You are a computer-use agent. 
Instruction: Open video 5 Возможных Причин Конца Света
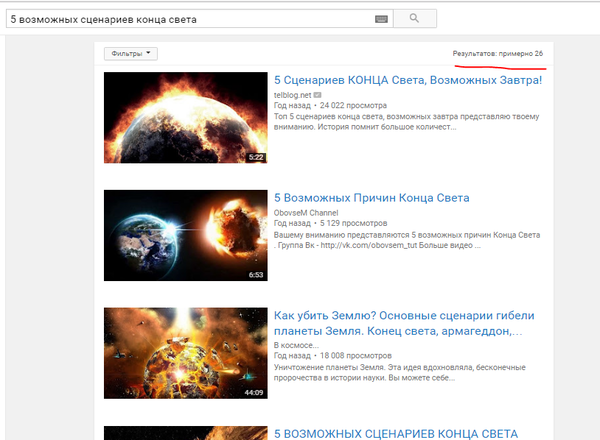pyautogui.click(x=371, y=198)
